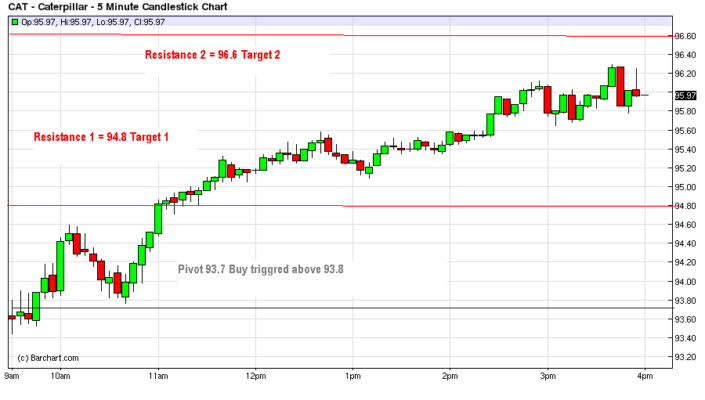Click the 93.20 price axis label
The image size is (705, 400).
[x=685, y=357]
